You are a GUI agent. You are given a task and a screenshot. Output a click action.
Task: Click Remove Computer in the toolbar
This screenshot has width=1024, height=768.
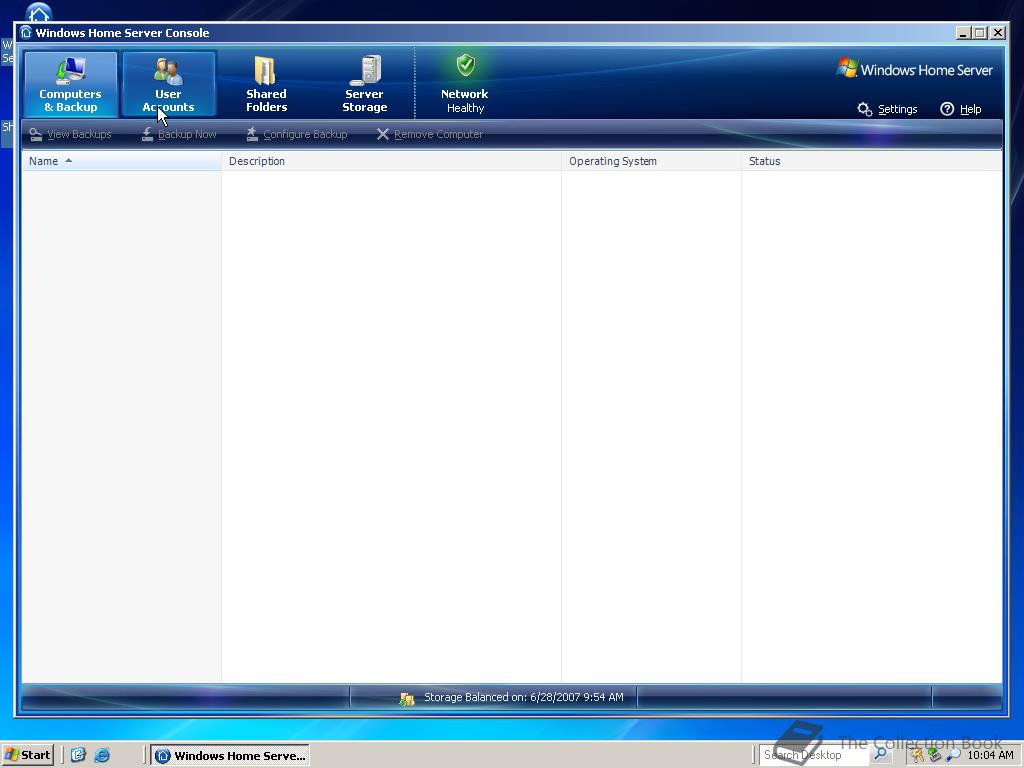pyautogui.click(x=430, y=134)
